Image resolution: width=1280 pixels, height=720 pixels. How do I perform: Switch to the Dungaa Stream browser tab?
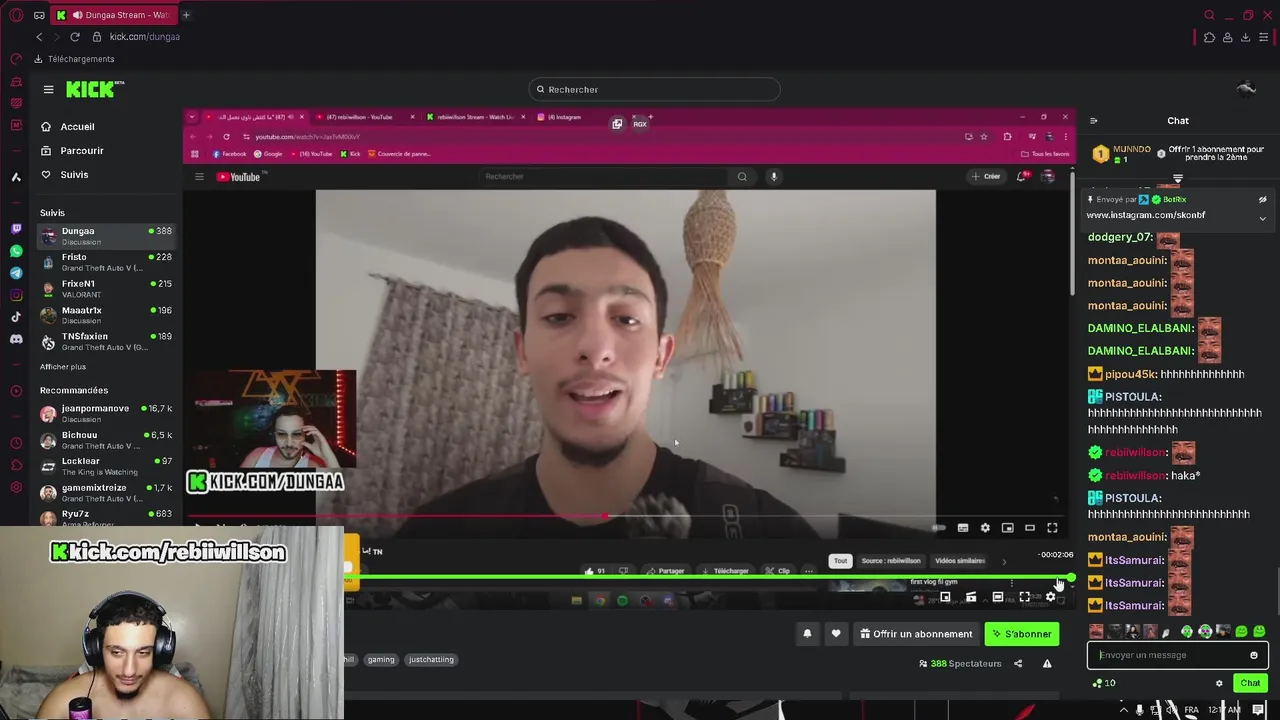[114, 15]
